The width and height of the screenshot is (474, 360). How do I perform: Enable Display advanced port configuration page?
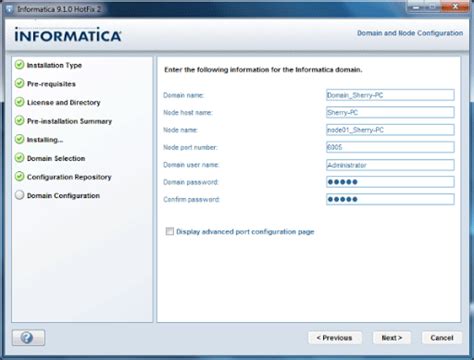[x=170, y=231]
